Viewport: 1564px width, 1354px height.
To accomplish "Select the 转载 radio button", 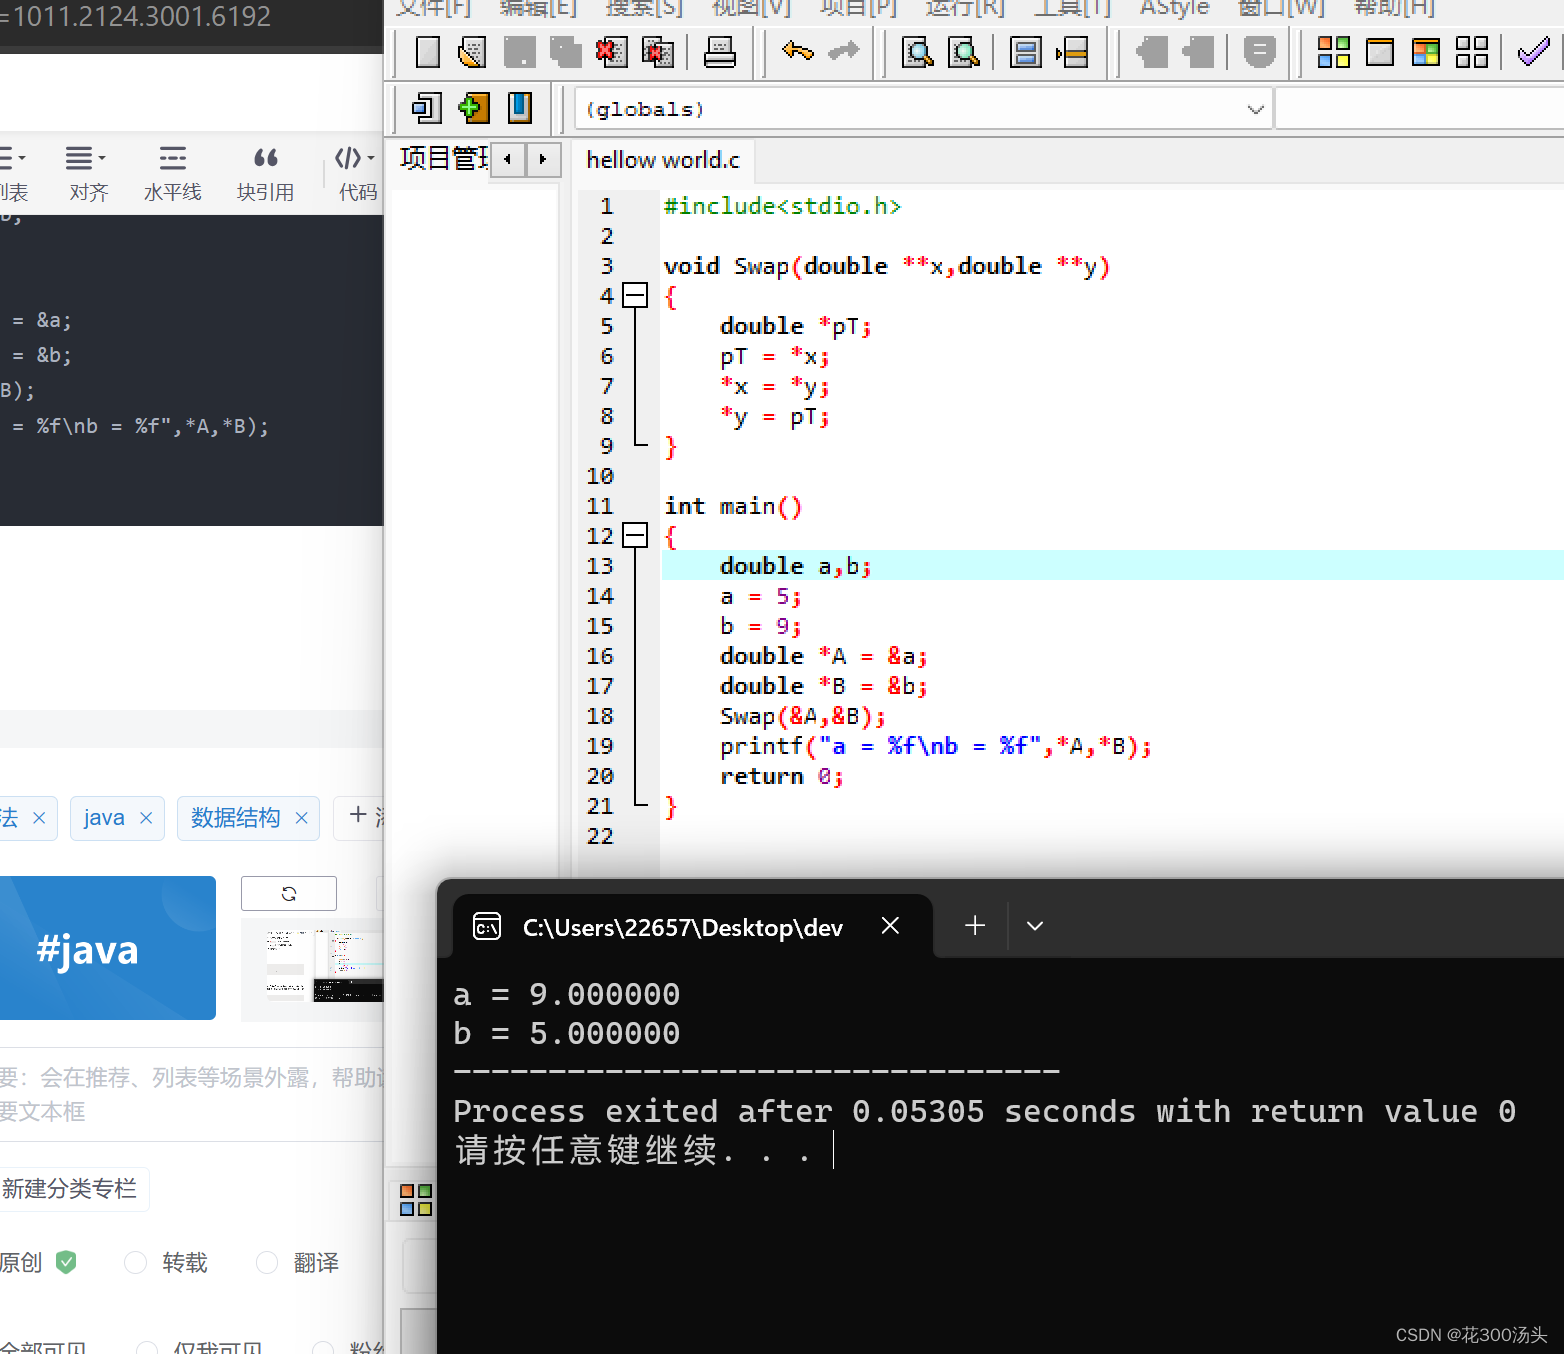I will [x=135, y=1263].
